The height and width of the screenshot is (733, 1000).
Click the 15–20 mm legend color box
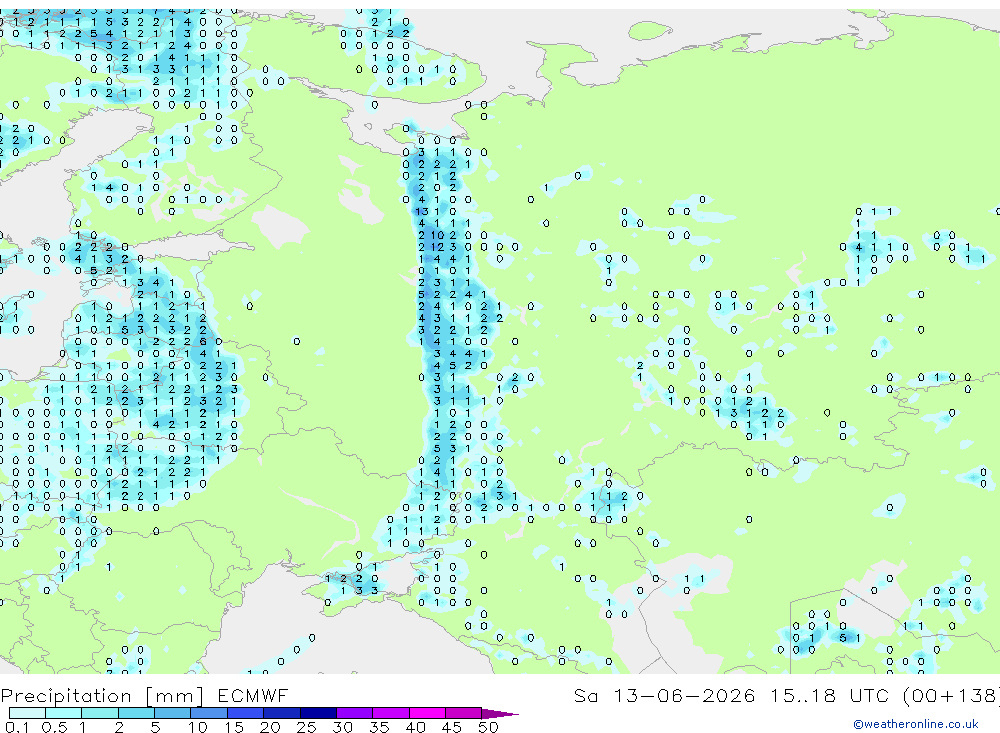tap(246, 713)
